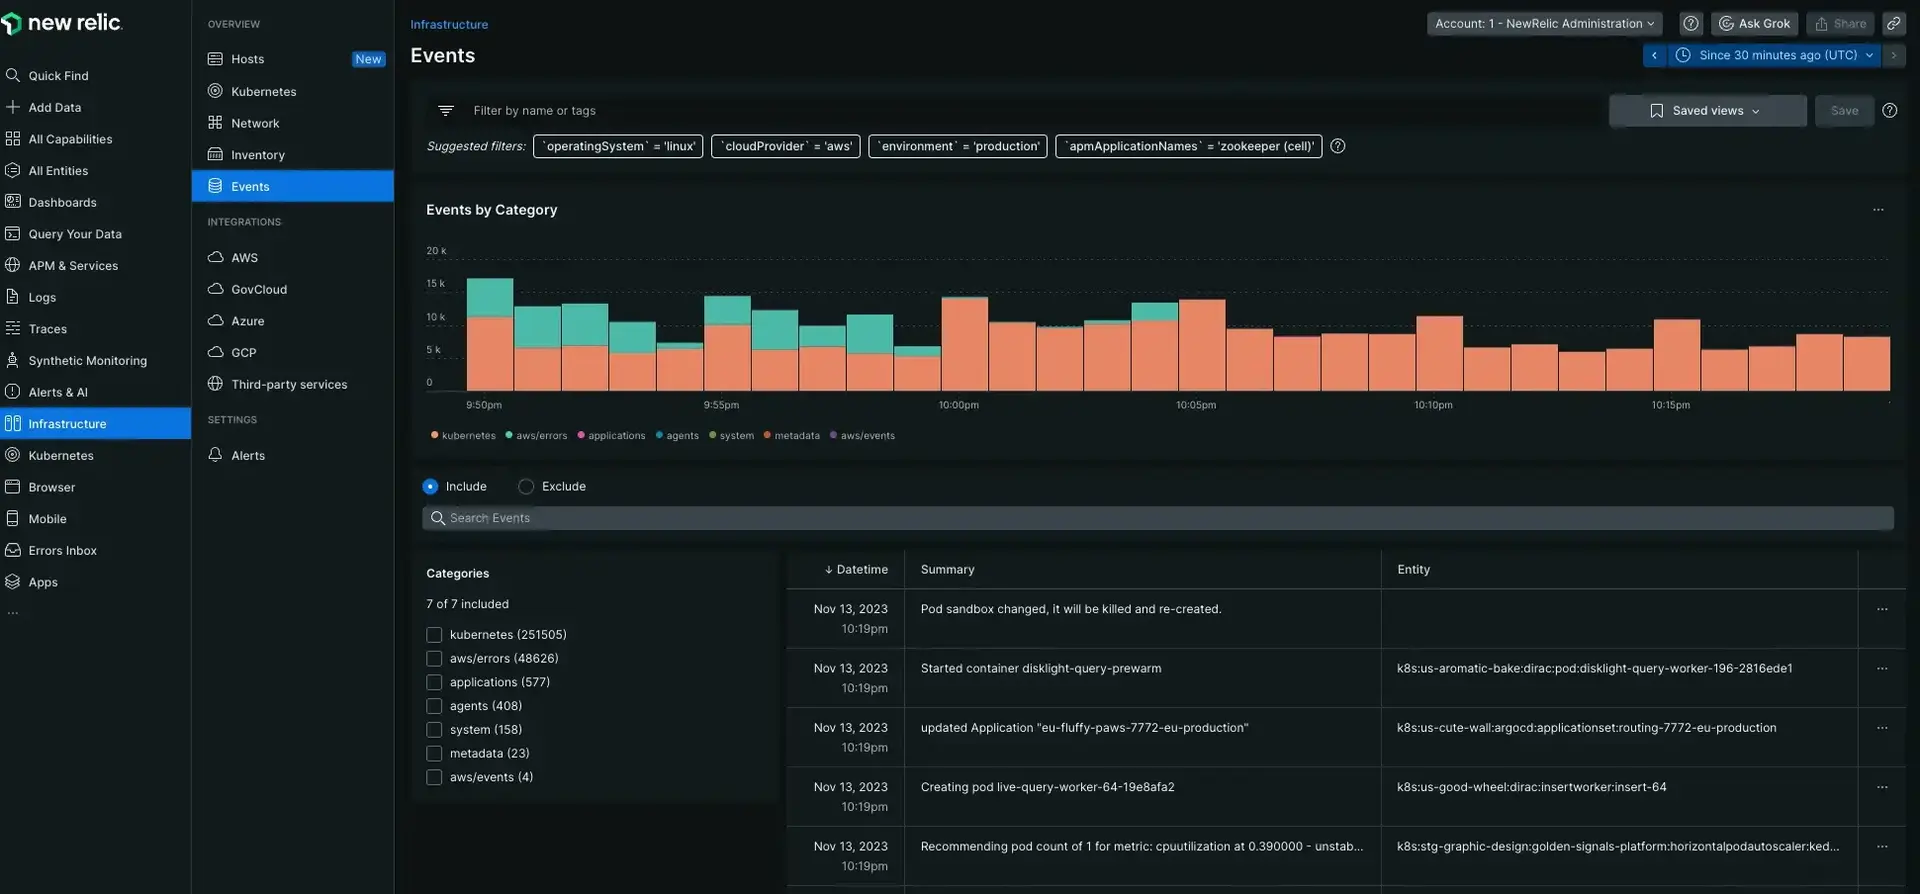Apply suggested filter environment = production

pyautogui.click(x=957, y=147)
